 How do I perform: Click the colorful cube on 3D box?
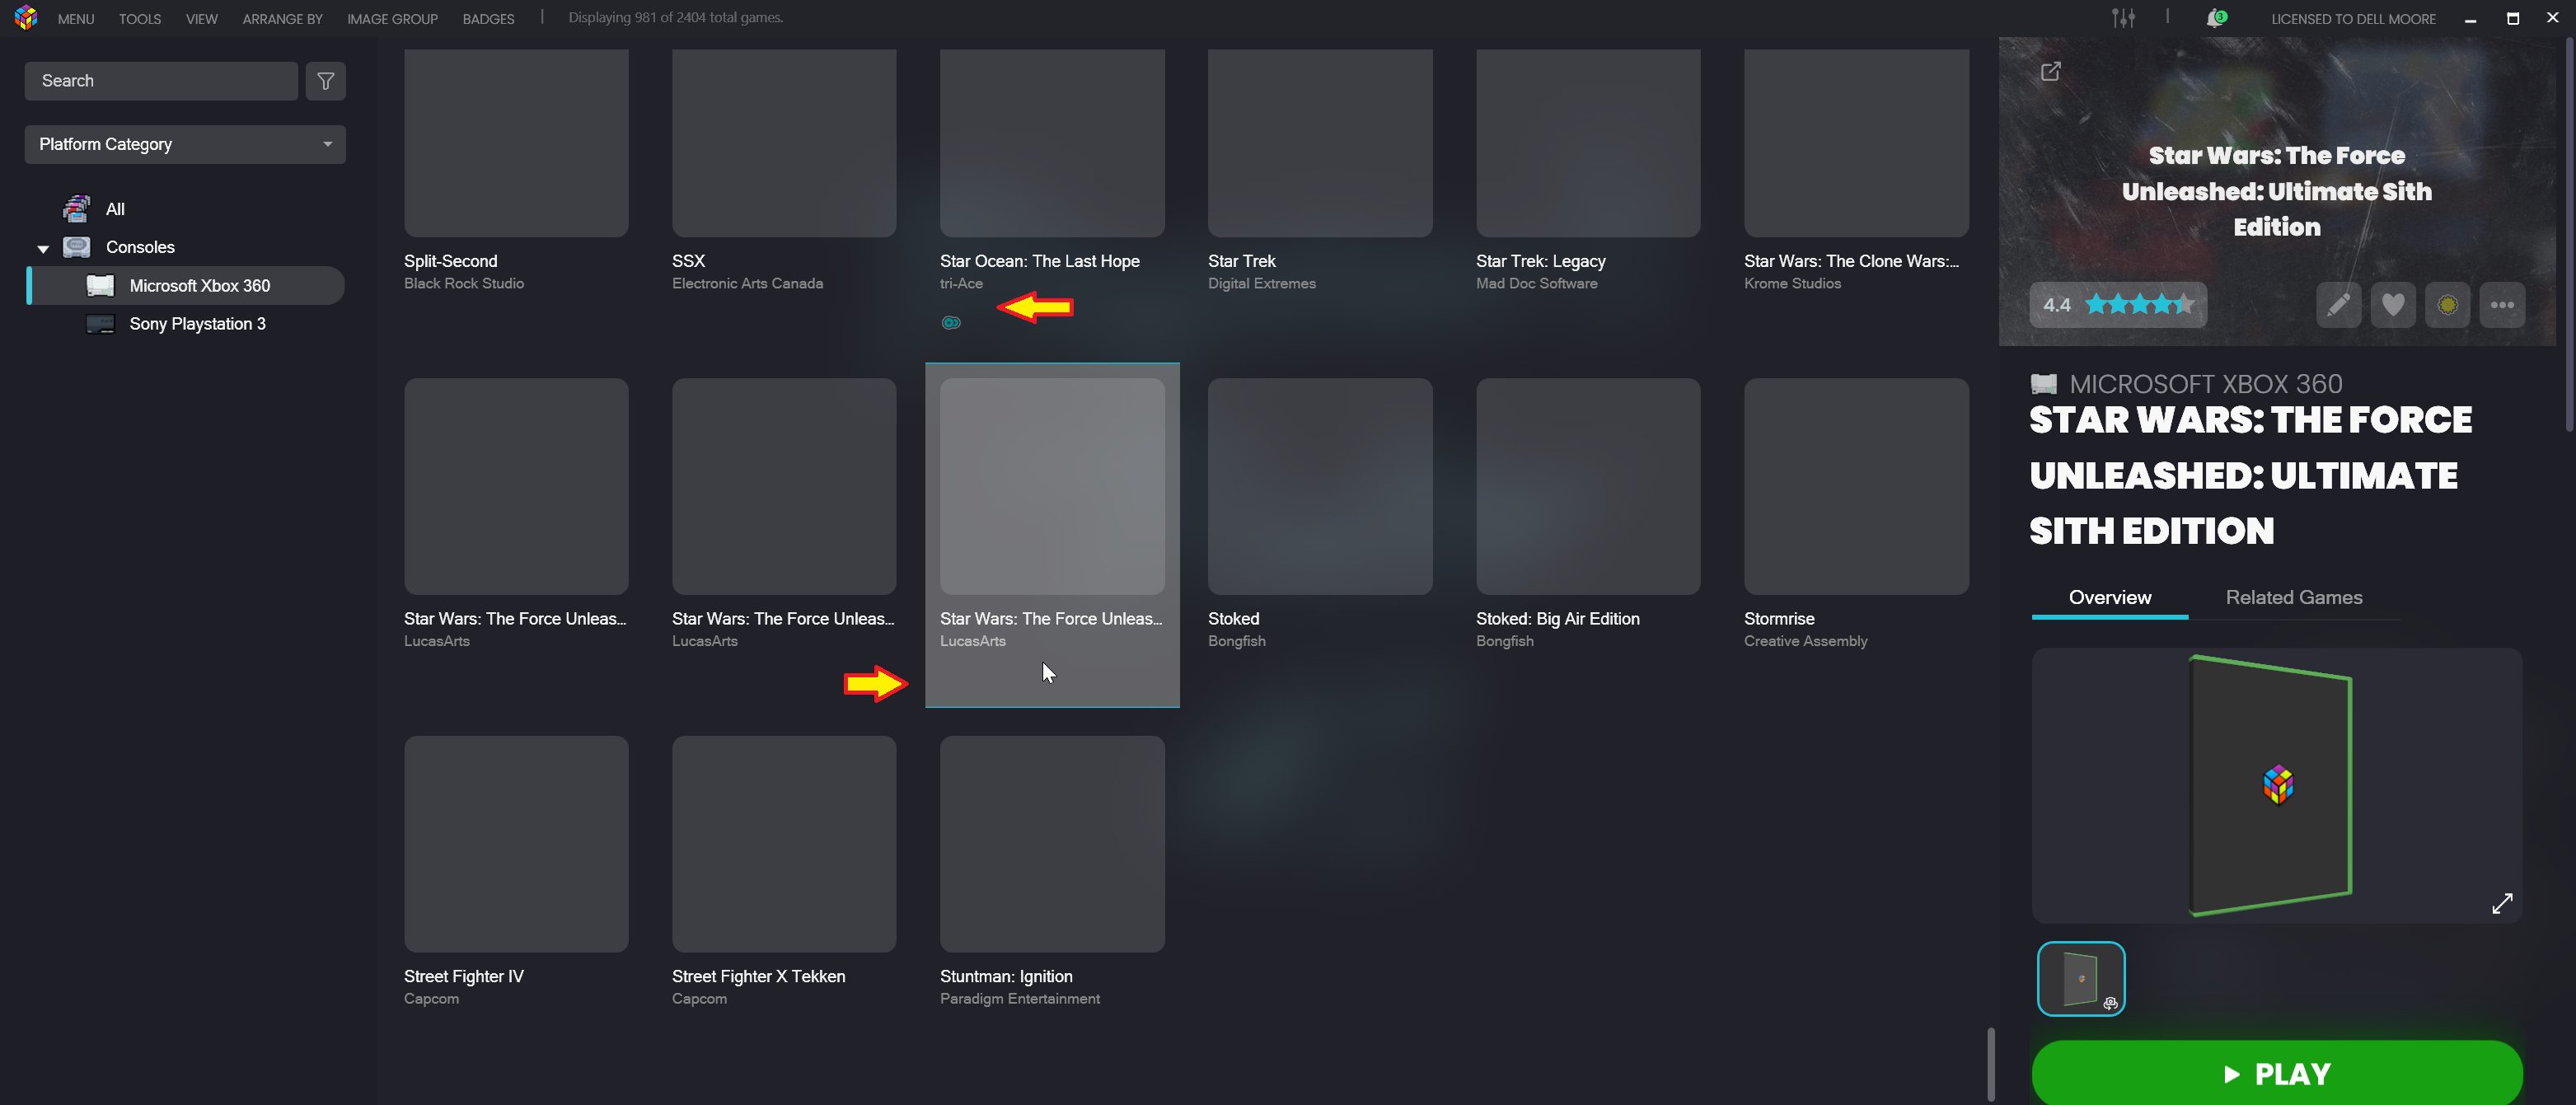2278,785
